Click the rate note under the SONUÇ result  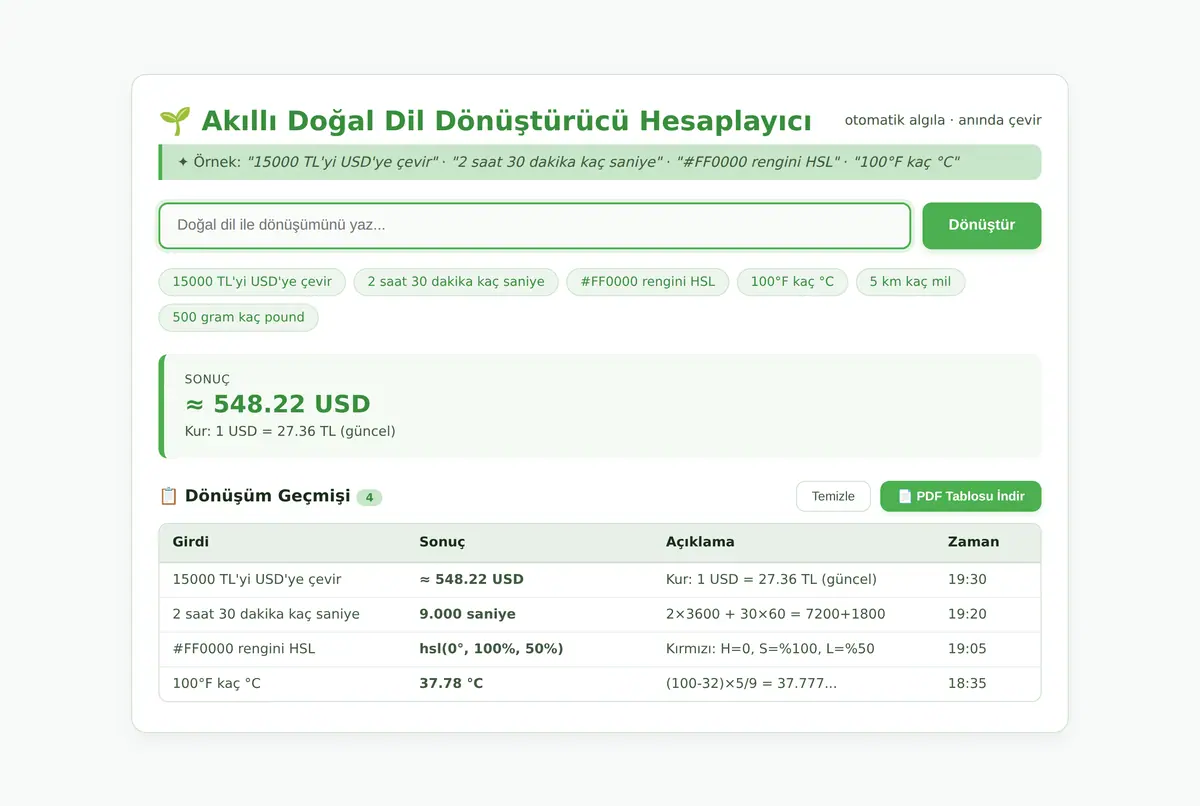[290, 431]
